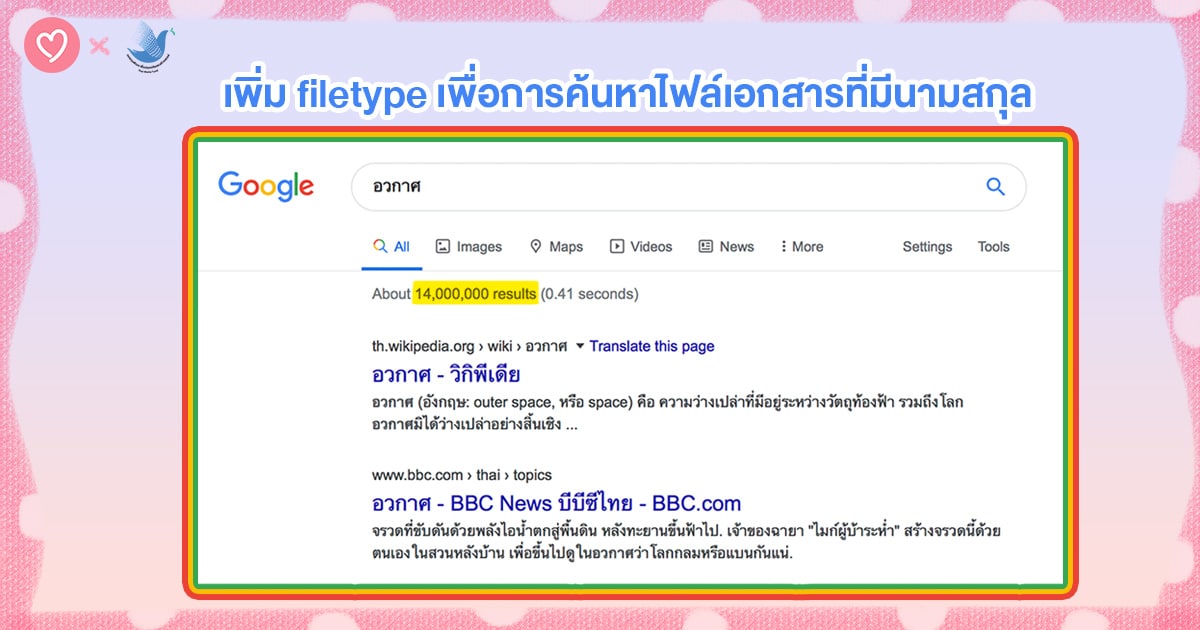Click the blue magnifier search icon
Viewport: 1200px width, 630px height.
[995, 186]
